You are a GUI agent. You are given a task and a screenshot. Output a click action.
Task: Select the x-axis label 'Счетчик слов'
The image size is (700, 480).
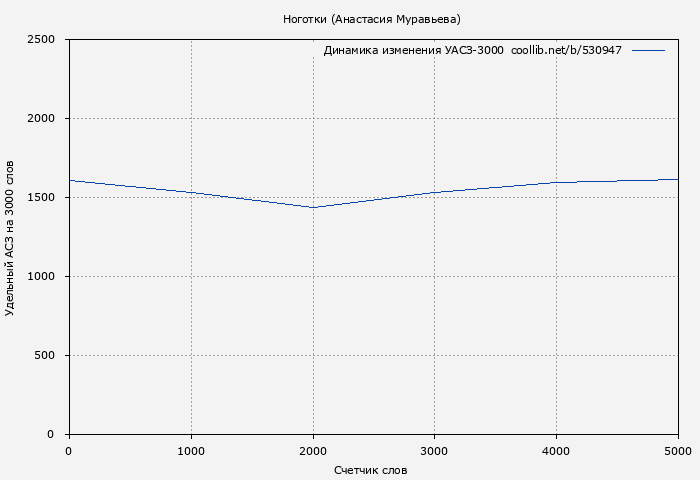click(x=371, y=470)
